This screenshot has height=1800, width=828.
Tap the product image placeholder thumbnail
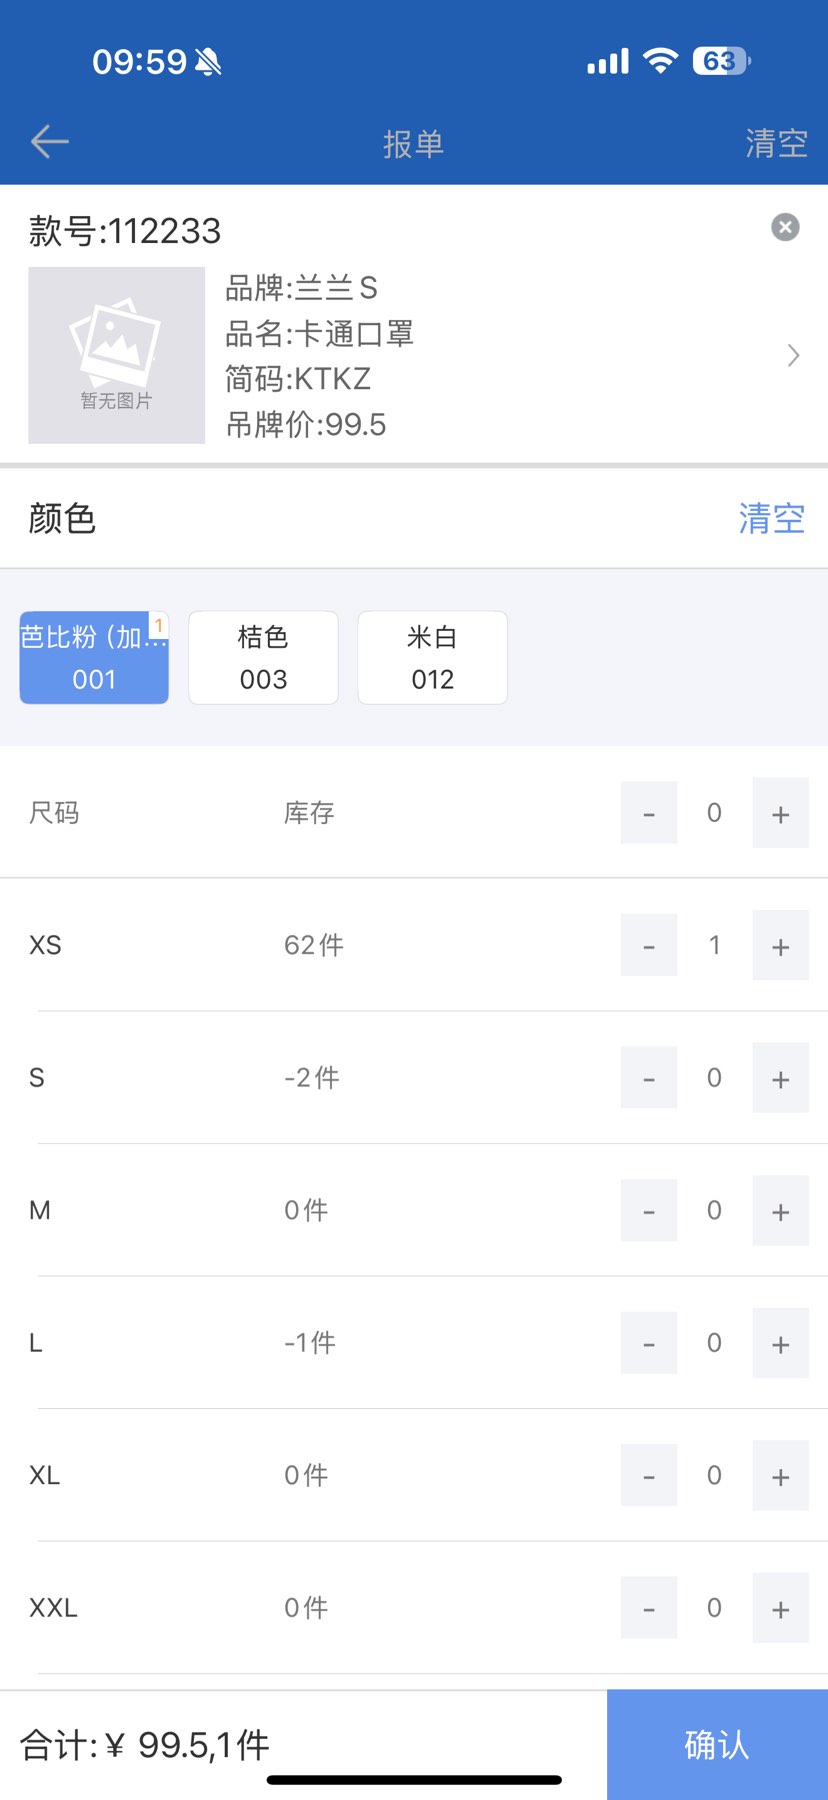click(x=116, y=355)
